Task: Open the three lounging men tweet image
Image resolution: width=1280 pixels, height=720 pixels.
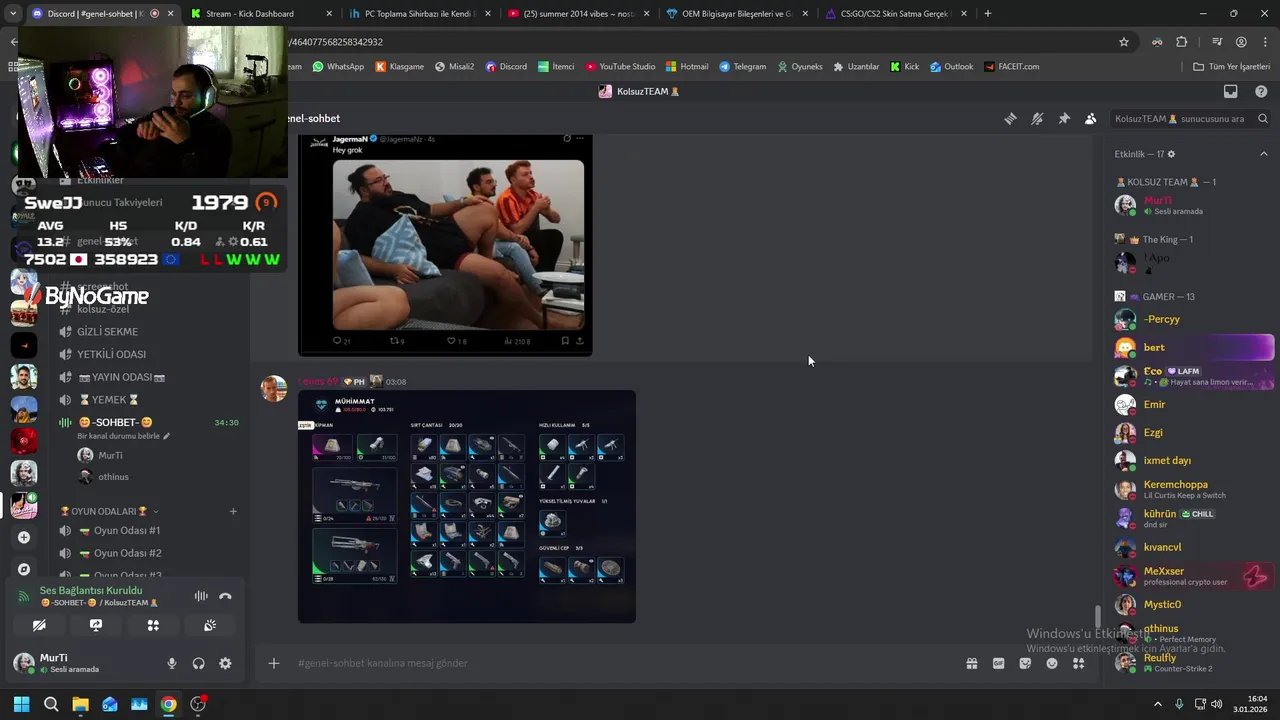Action: 458,245
